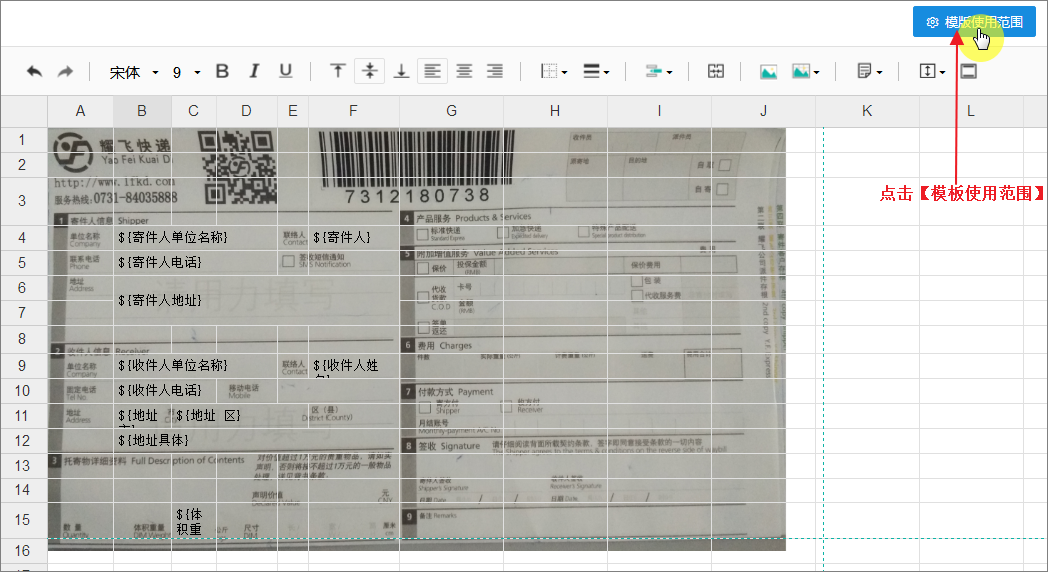
Task: Select cell containing ${收件人单位名称}
Action: (195, 366)
